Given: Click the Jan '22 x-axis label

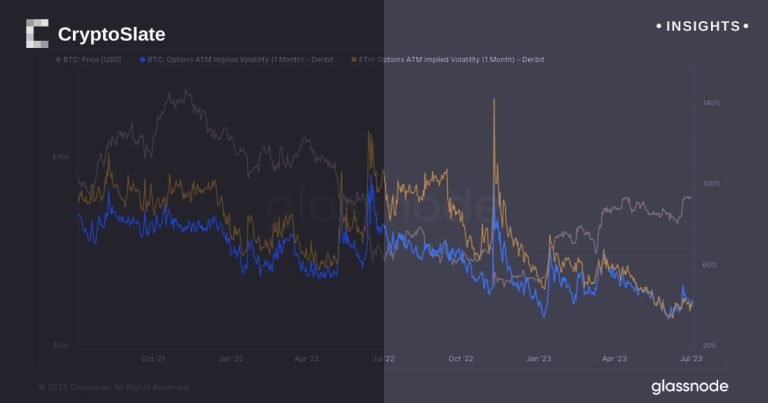Looking at the screenshot, I should 231,357.
